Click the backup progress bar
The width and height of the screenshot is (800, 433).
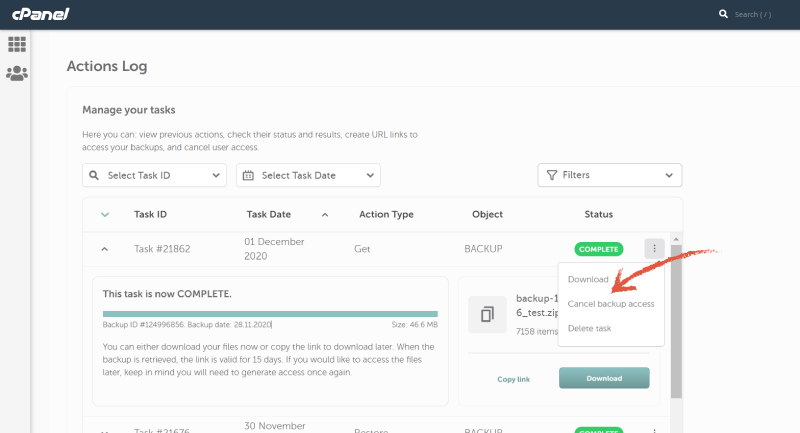point(270,314)
